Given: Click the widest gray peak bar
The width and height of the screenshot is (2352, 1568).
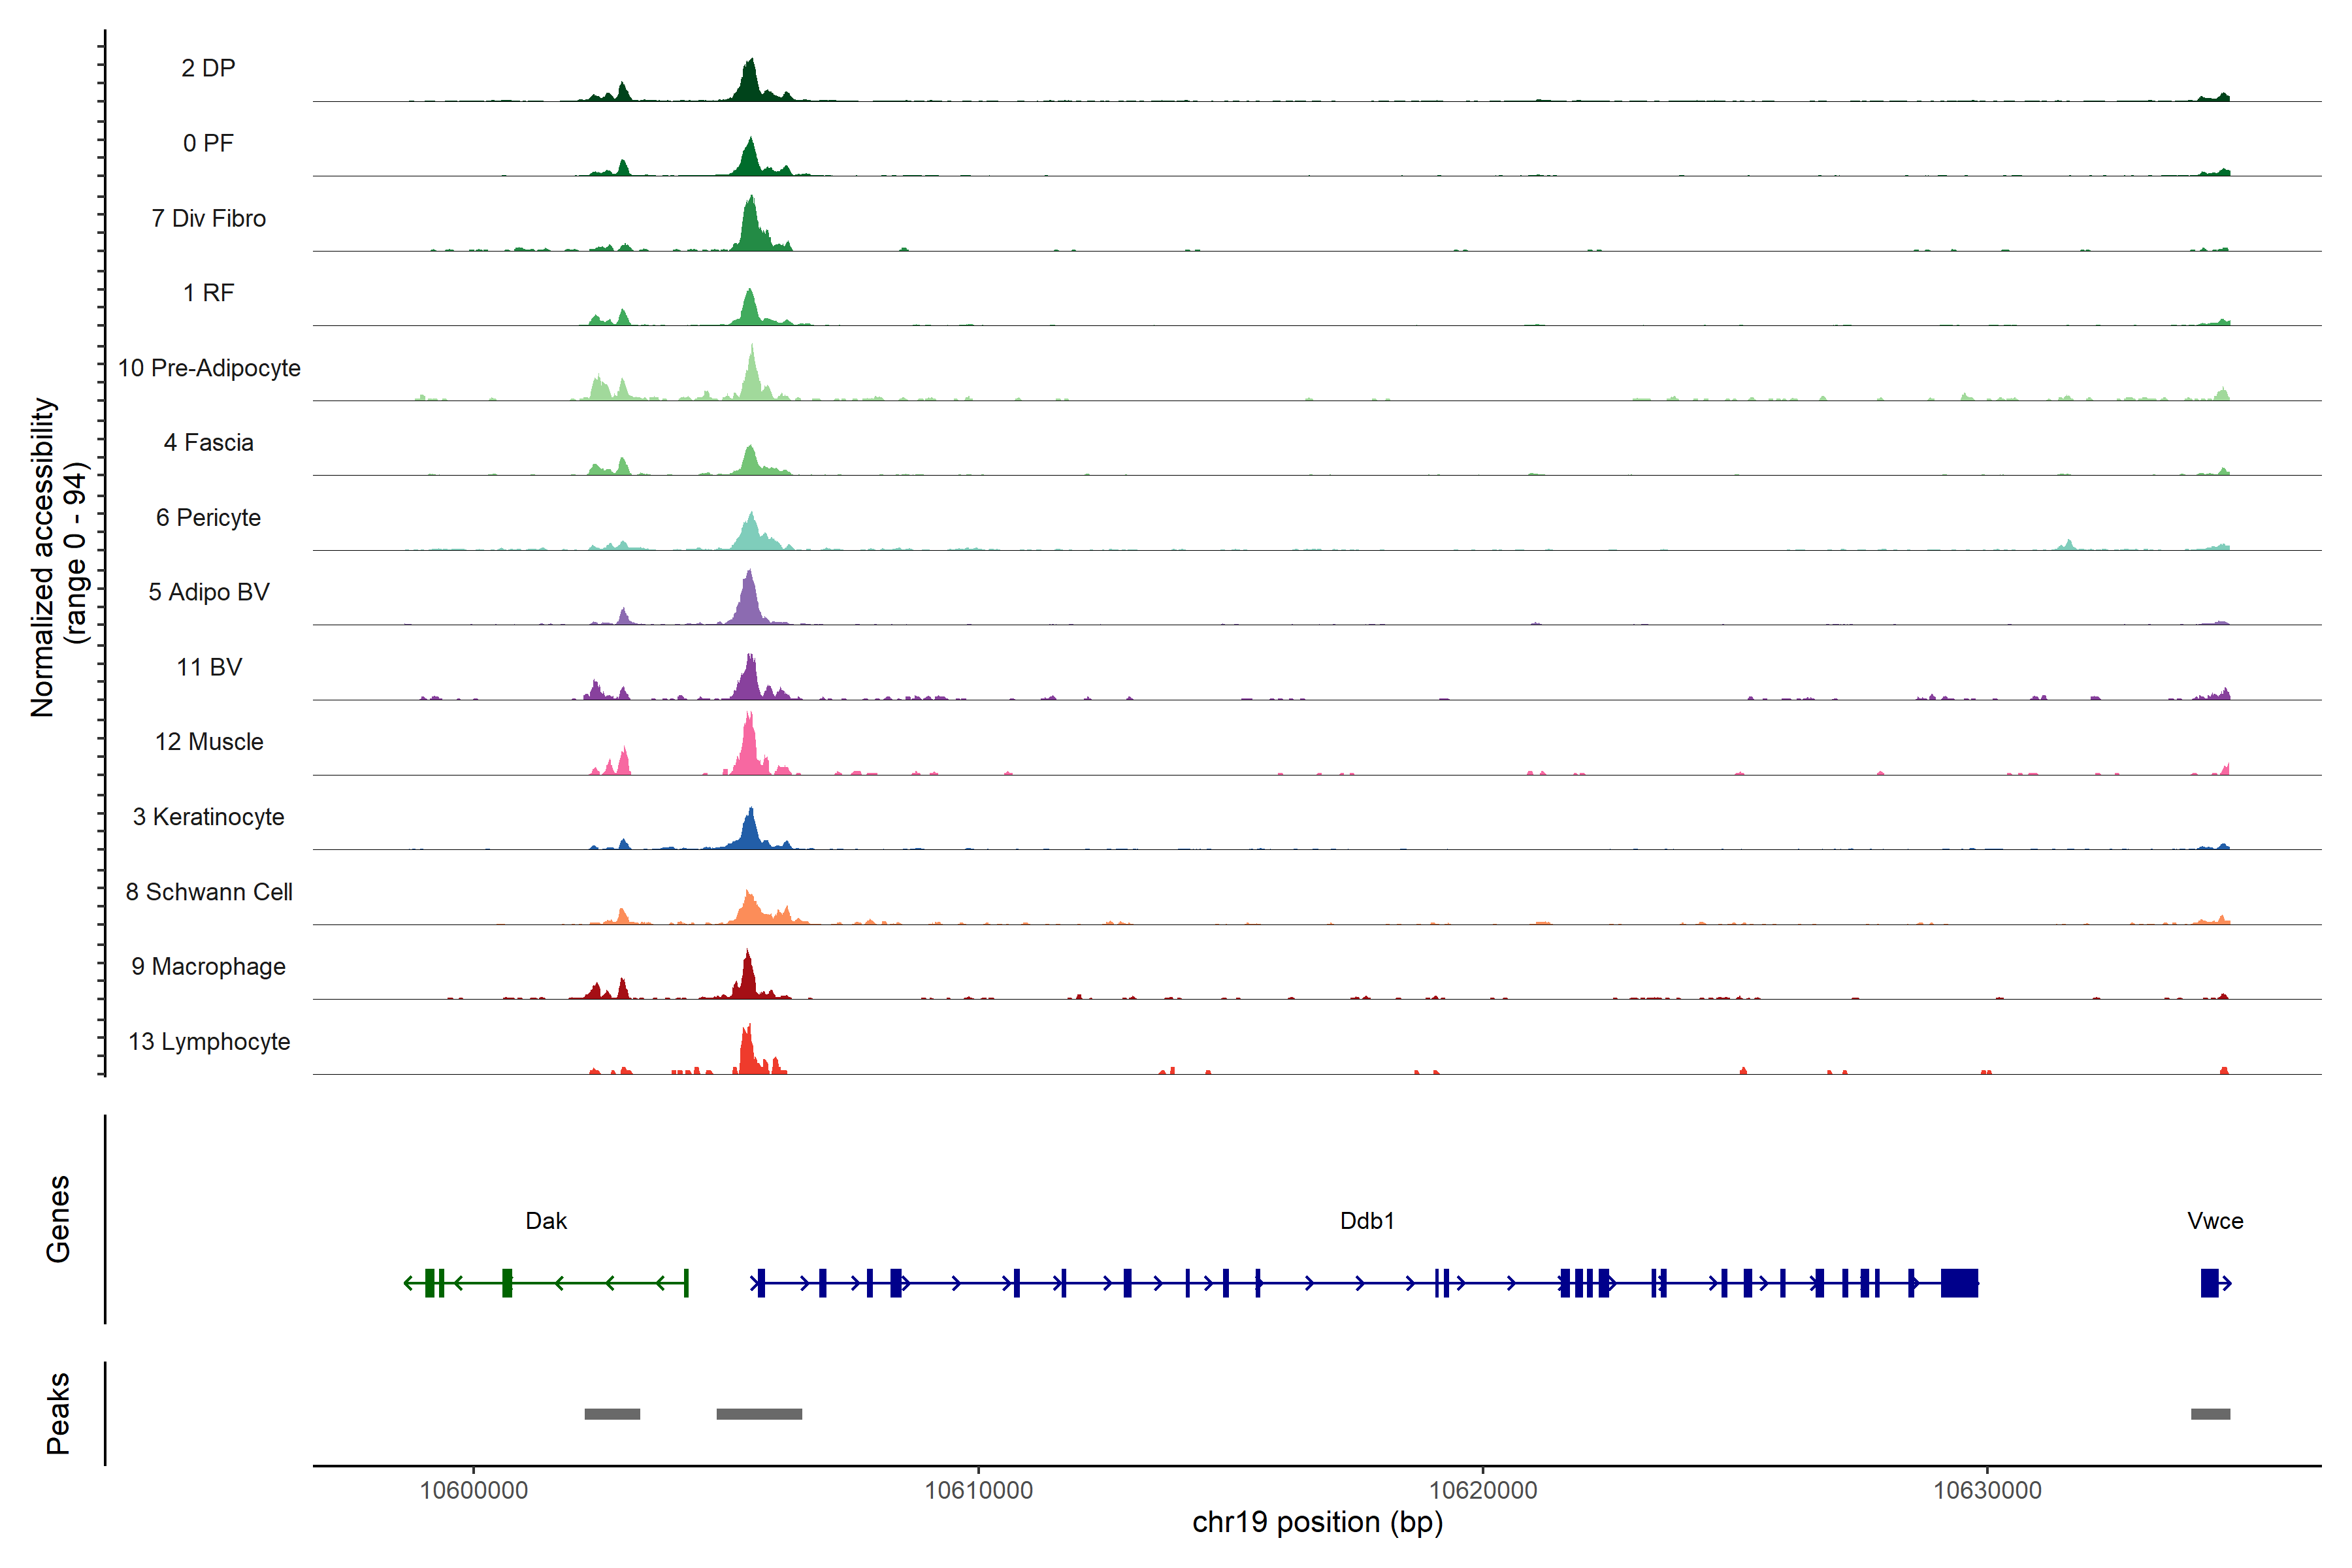Looking at the screenshot, I should (x=759, y=1413).
